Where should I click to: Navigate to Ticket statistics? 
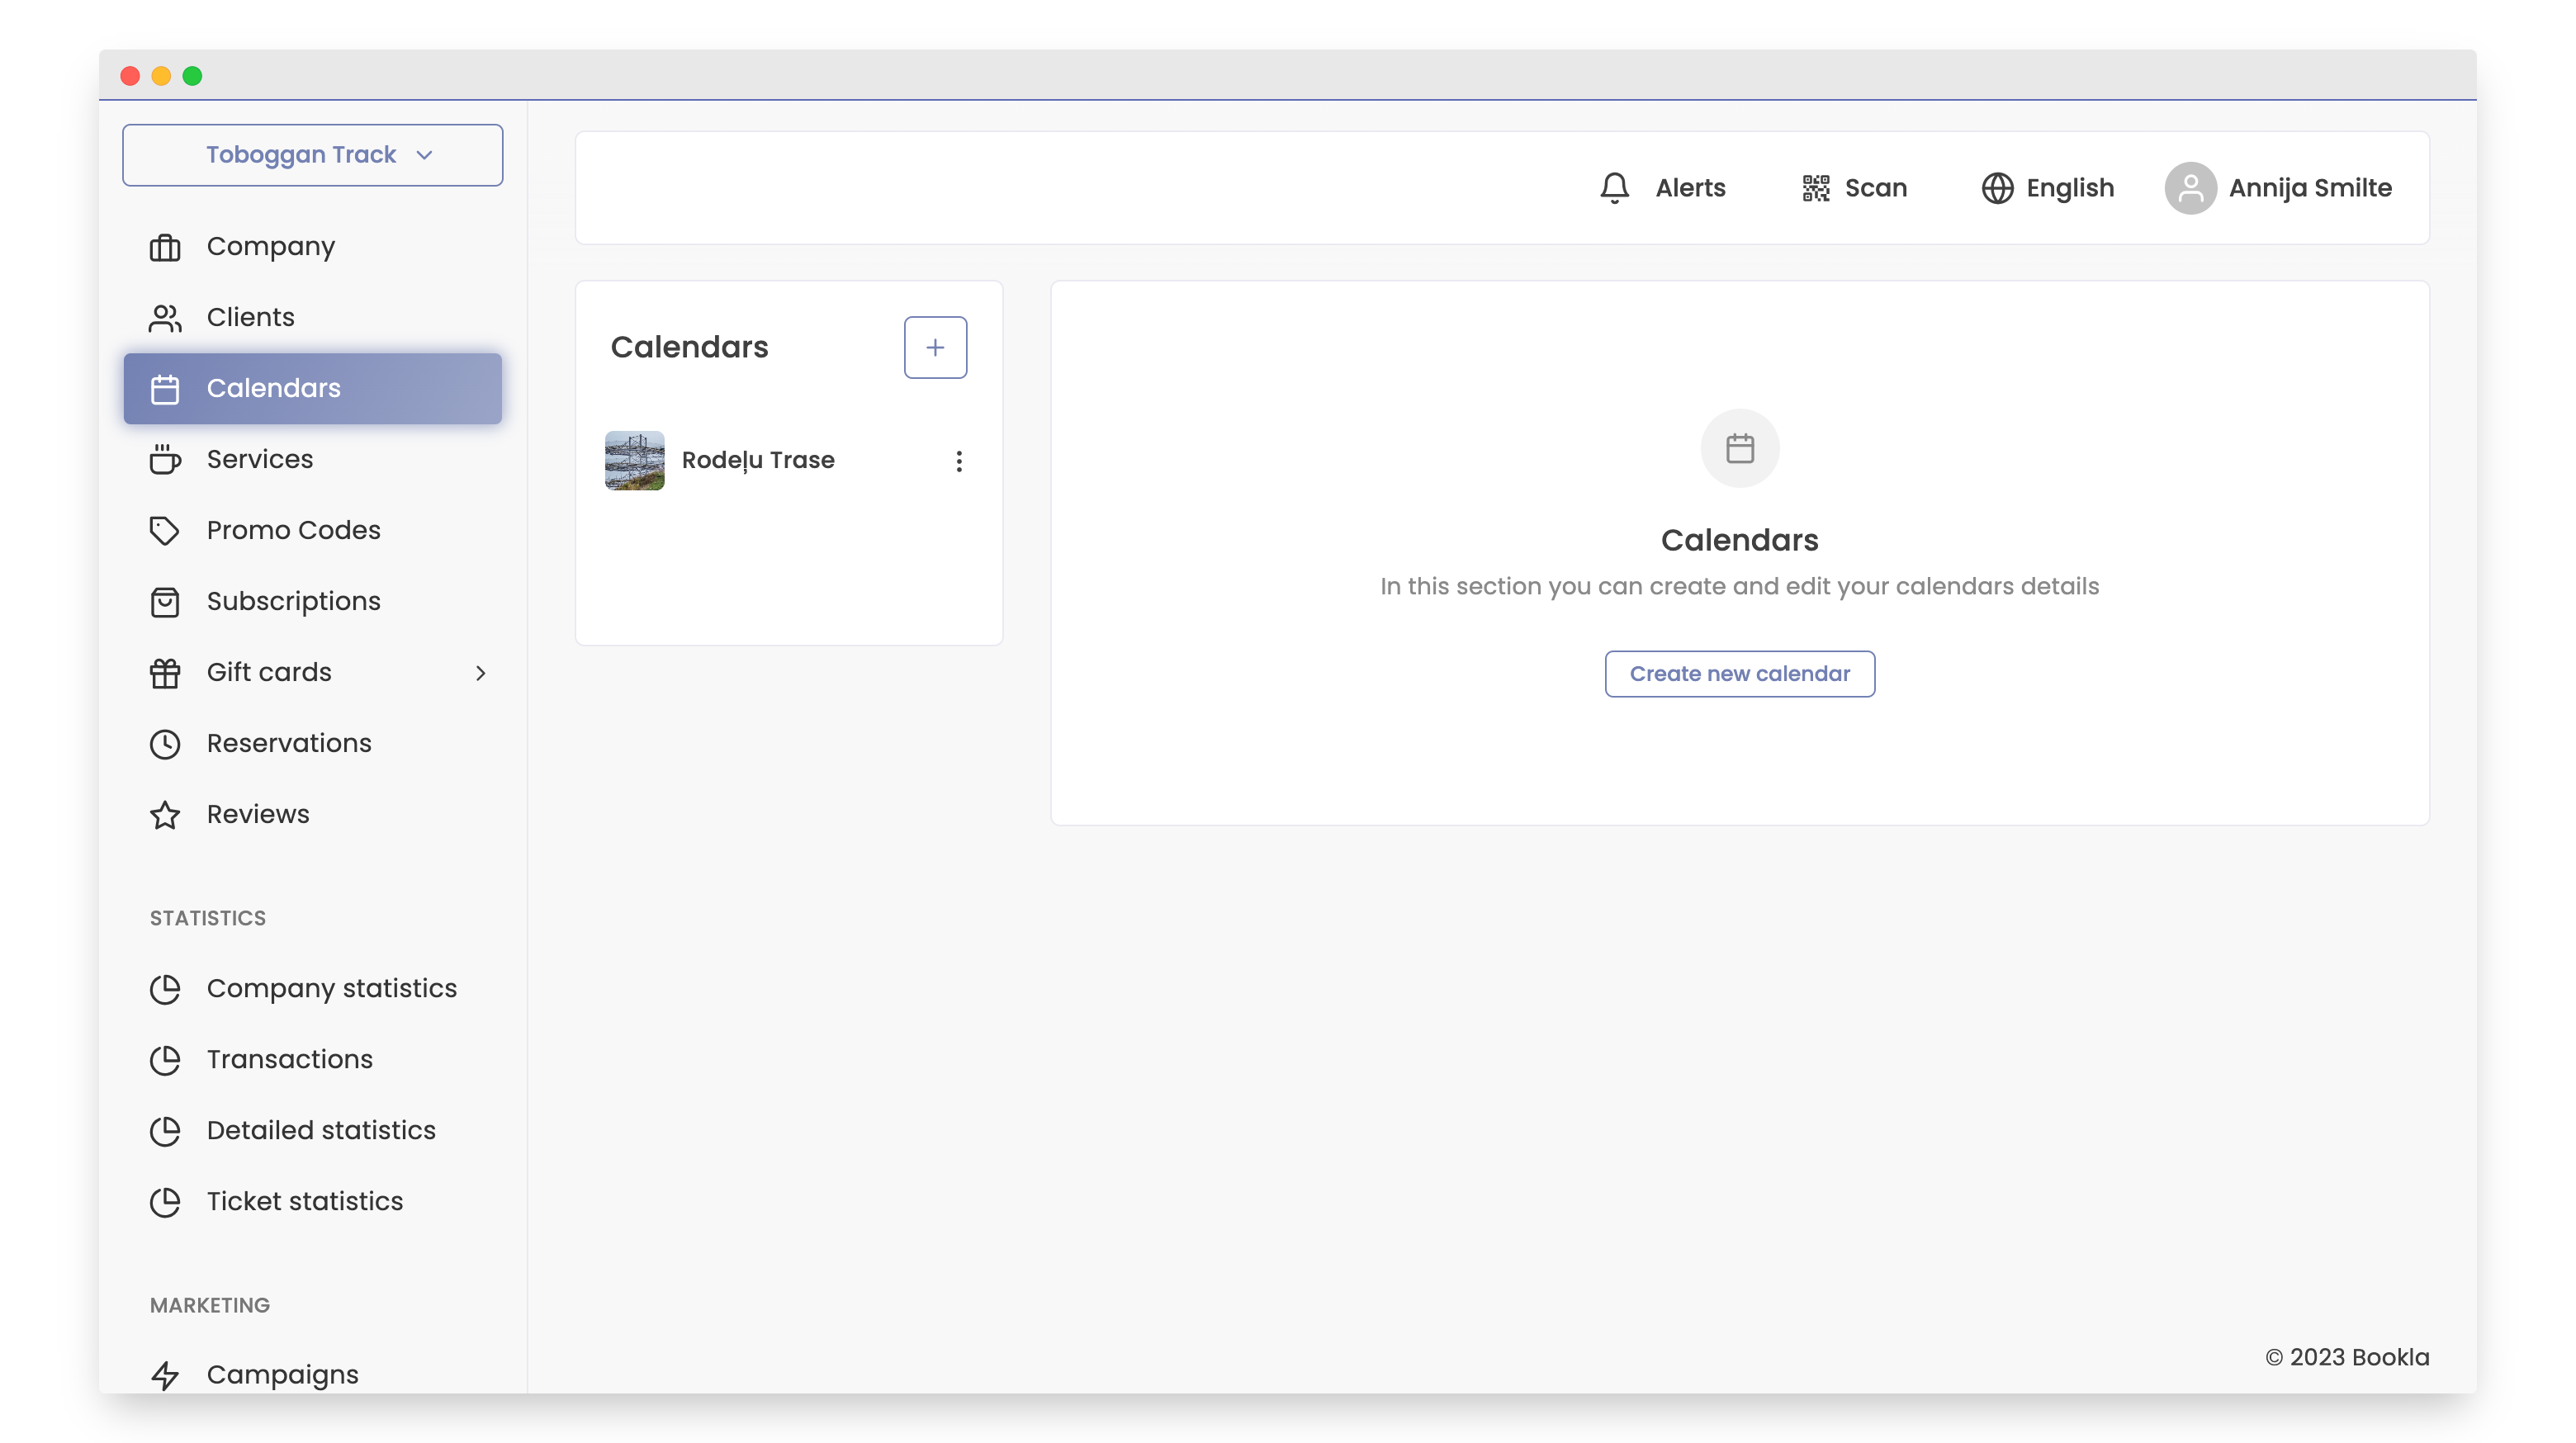click(305, 1201)
